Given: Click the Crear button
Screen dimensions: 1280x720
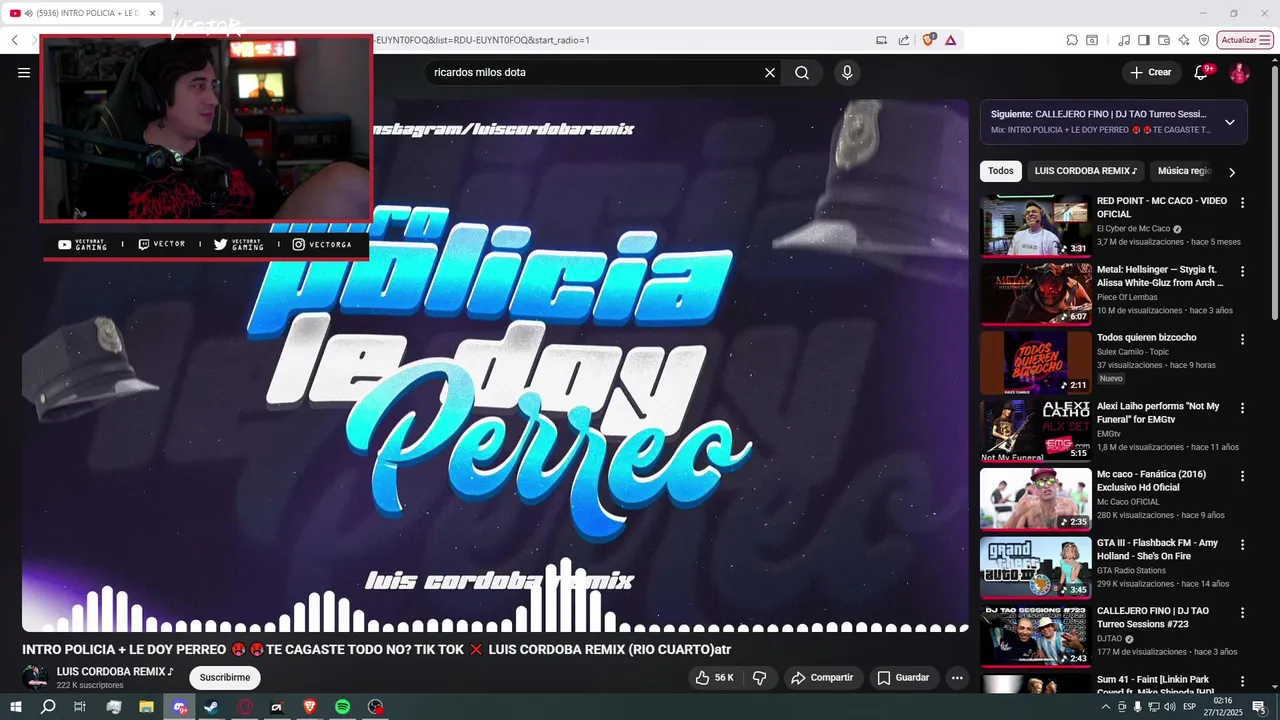Looking at the screenshot, I should (1150, 72).
